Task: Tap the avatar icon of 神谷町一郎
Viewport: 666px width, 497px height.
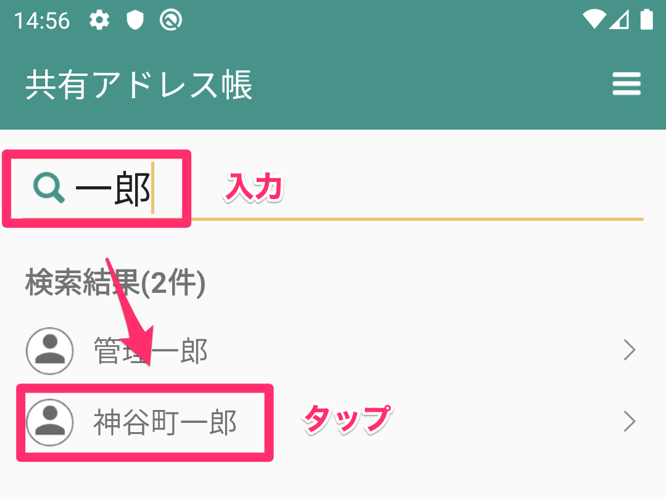Action: click(x=50, y=422)
